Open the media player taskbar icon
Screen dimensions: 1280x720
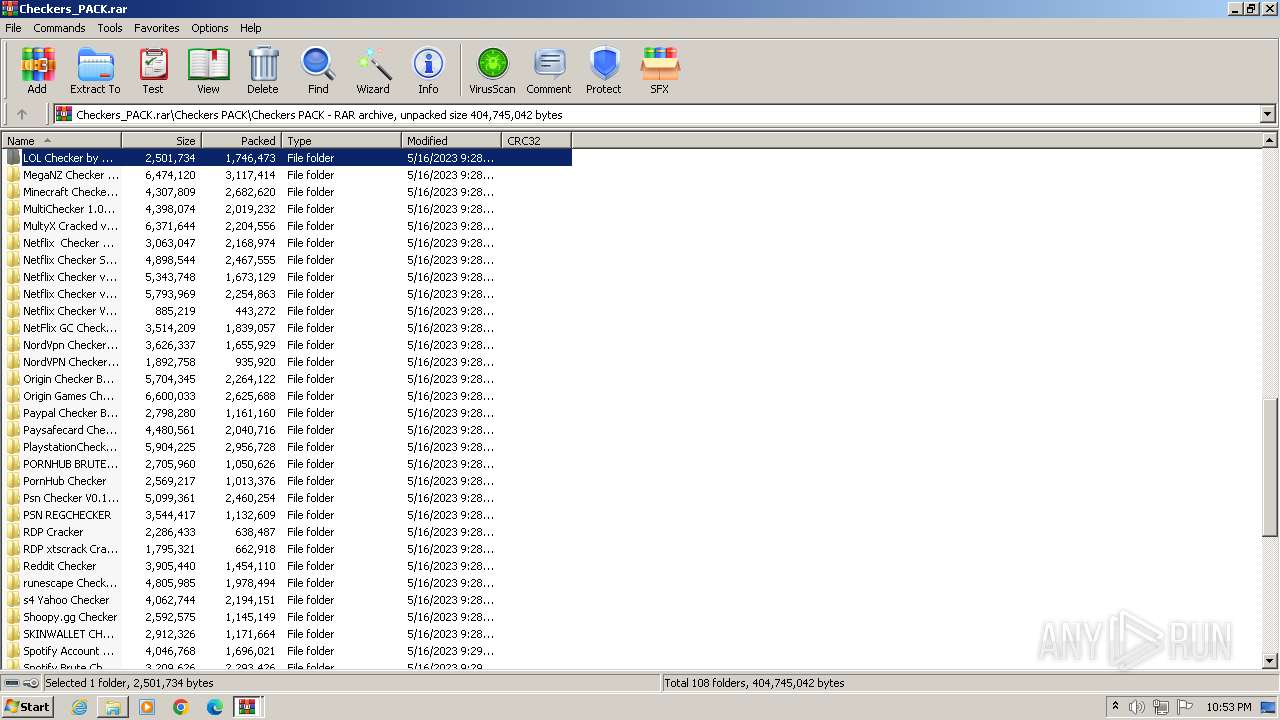tap(147, 707)
